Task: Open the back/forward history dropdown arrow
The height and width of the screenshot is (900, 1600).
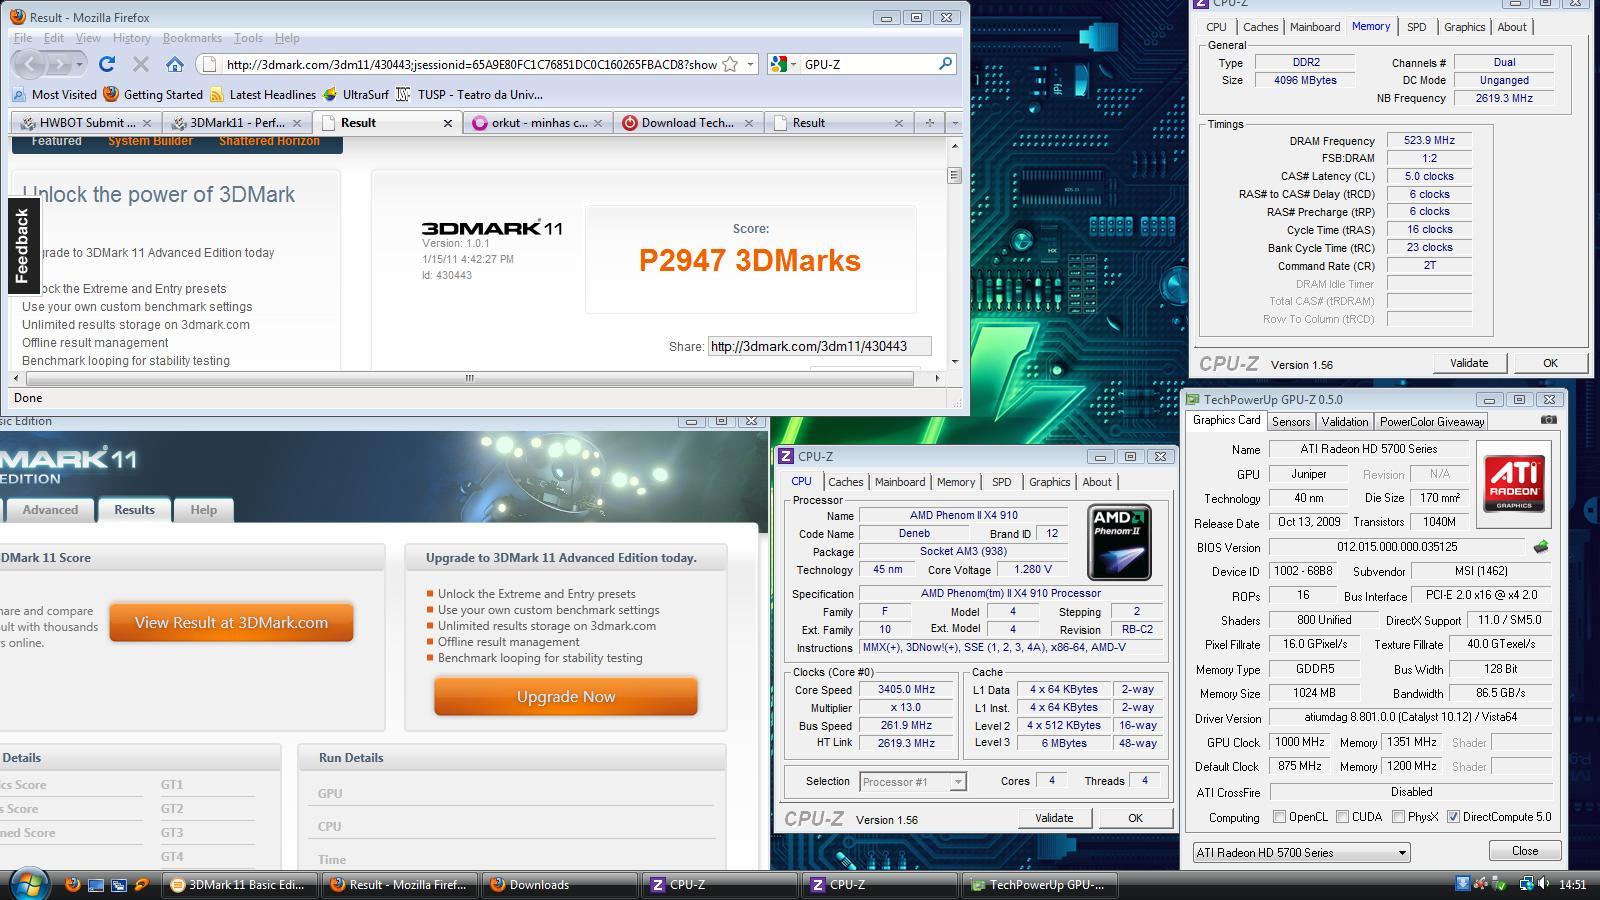Action: (79, 65)
